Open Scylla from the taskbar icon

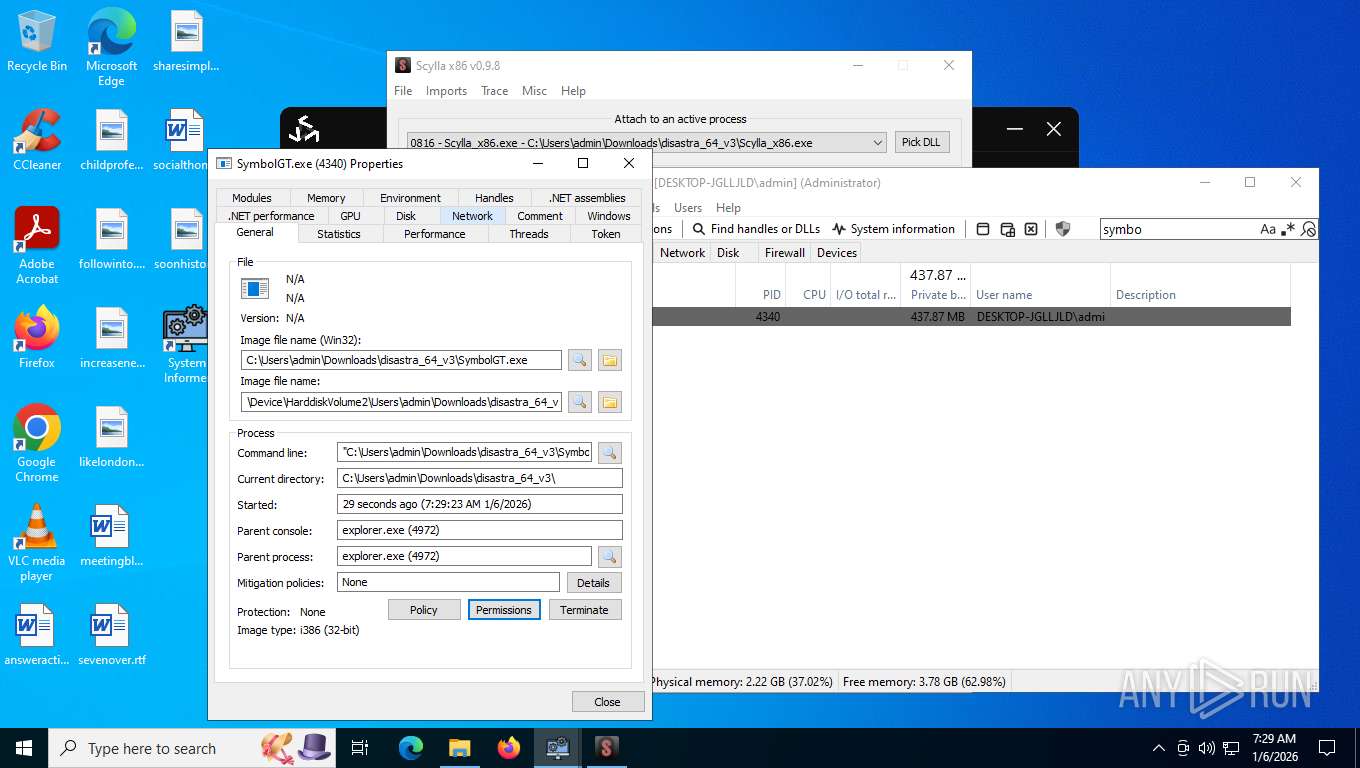tap(606, 748)
